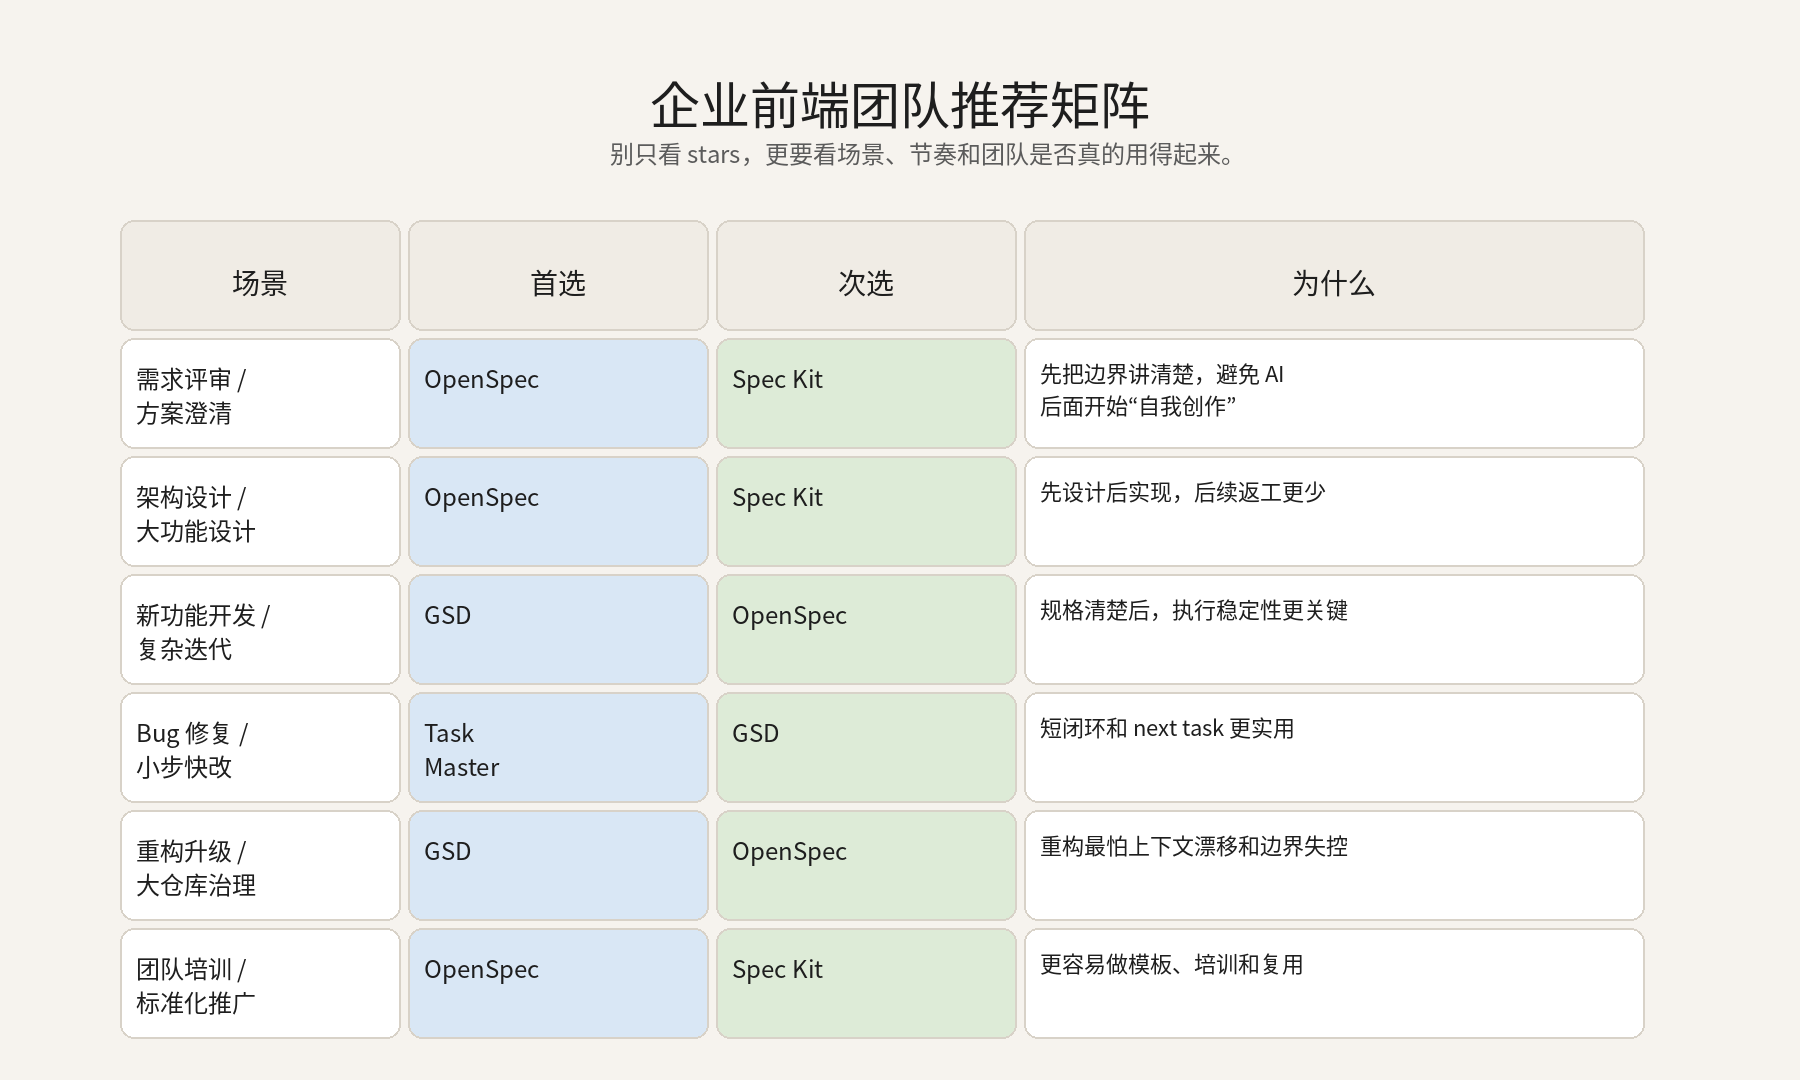Click Spec Kit second choice in 团队培训 row
1800x1080 pixels.
tap(866, 983)
